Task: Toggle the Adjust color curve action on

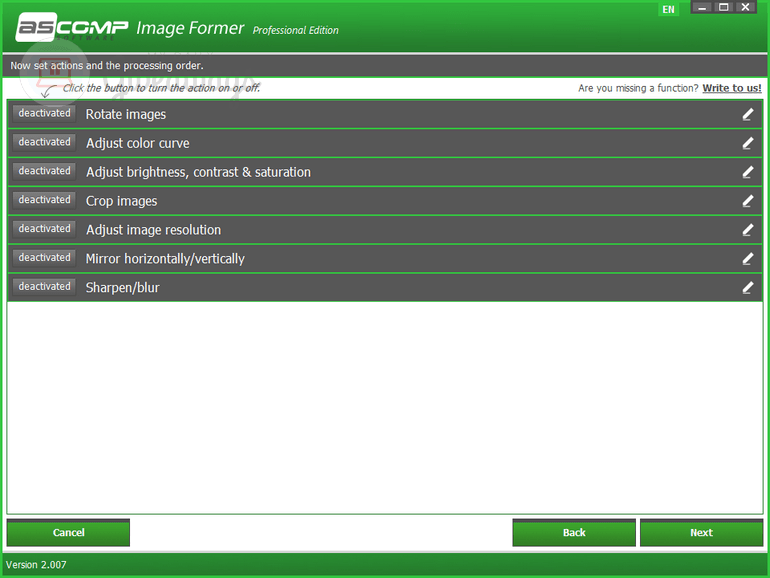Action: tap(44, 142)
